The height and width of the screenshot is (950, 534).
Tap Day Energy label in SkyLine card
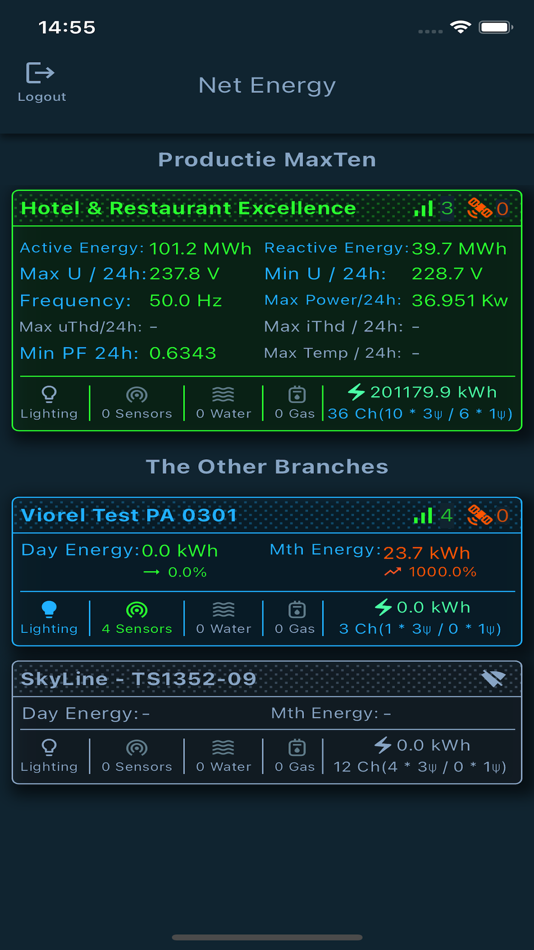[81, 714]
